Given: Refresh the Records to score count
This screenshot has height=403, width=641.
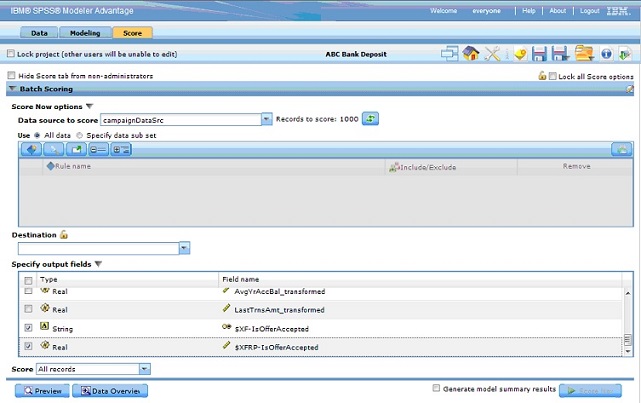Looking at the screenshot, I should [370, 119].
